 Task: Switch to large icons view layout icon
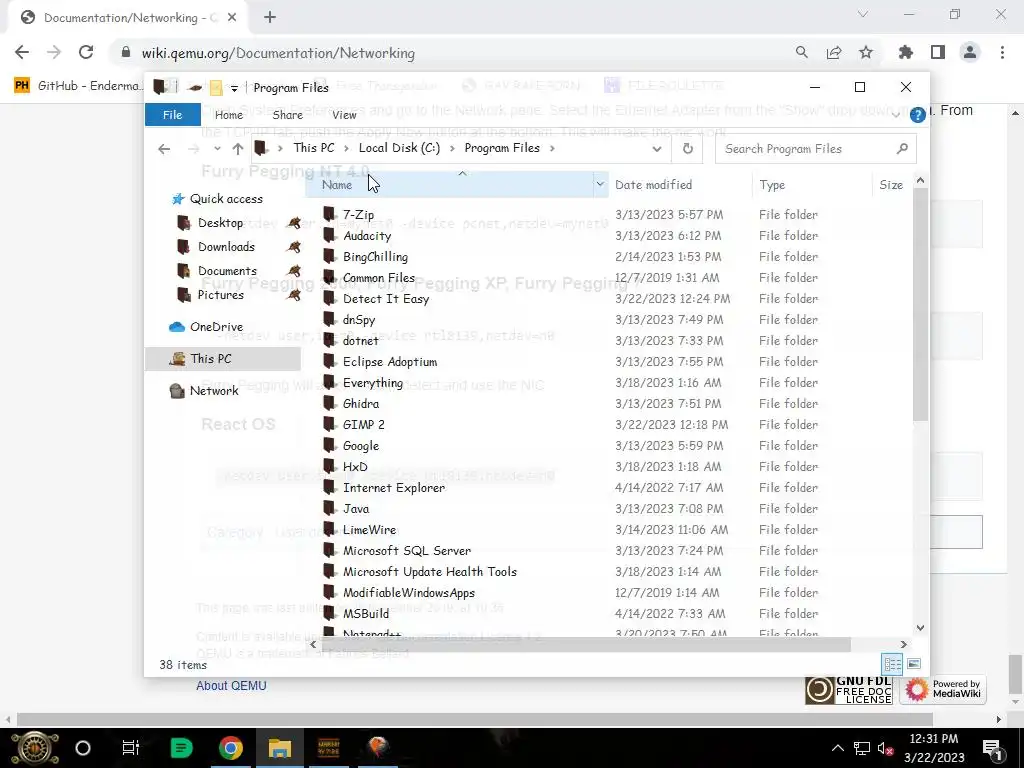(914, 664)
